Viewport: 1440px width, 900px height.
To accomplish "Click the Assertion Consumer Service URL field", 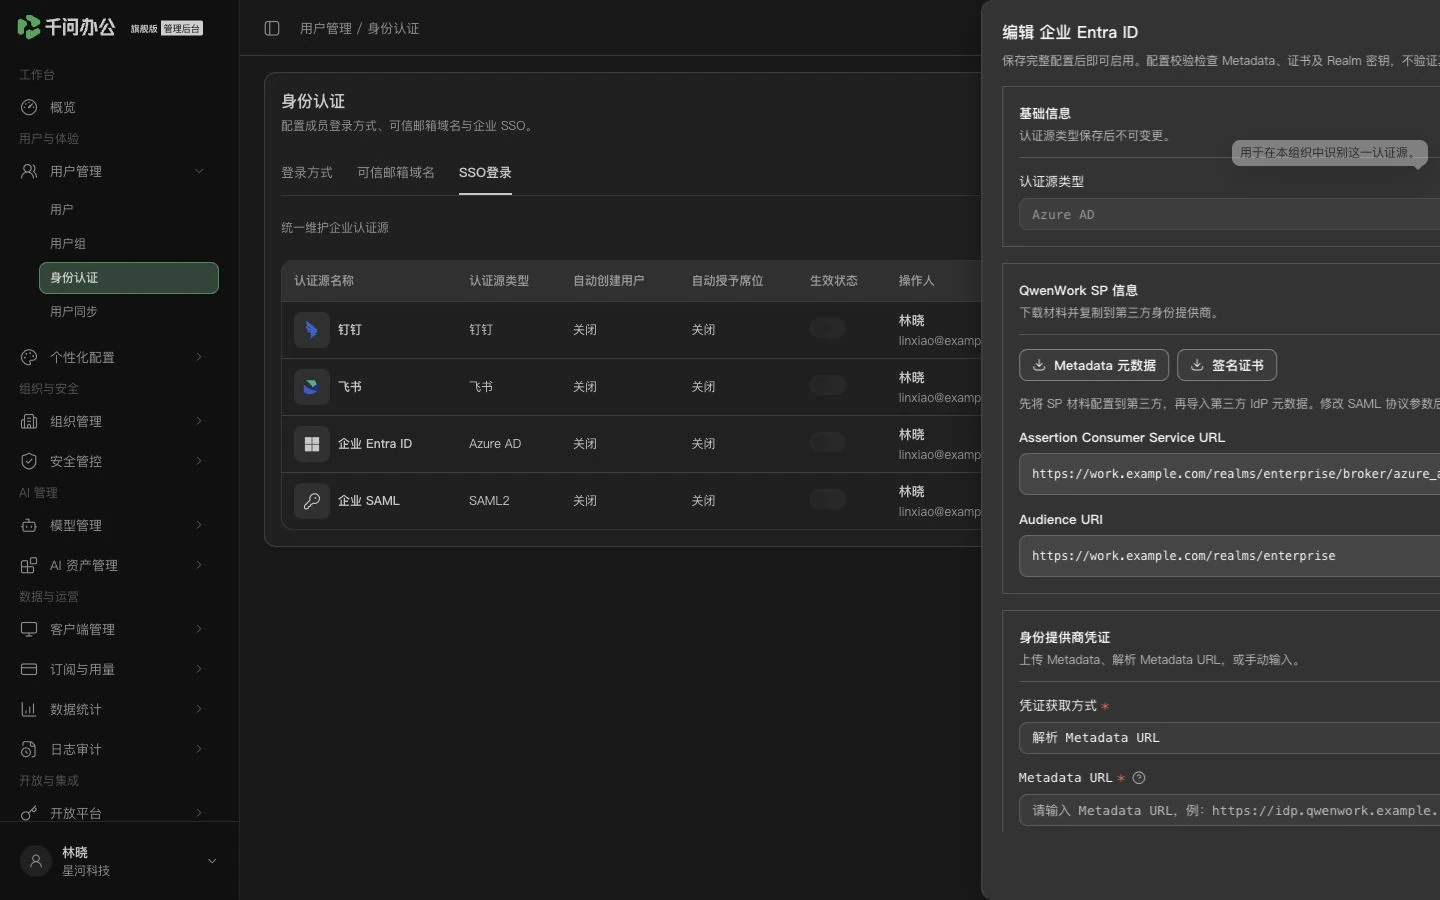I will 1229,474.
